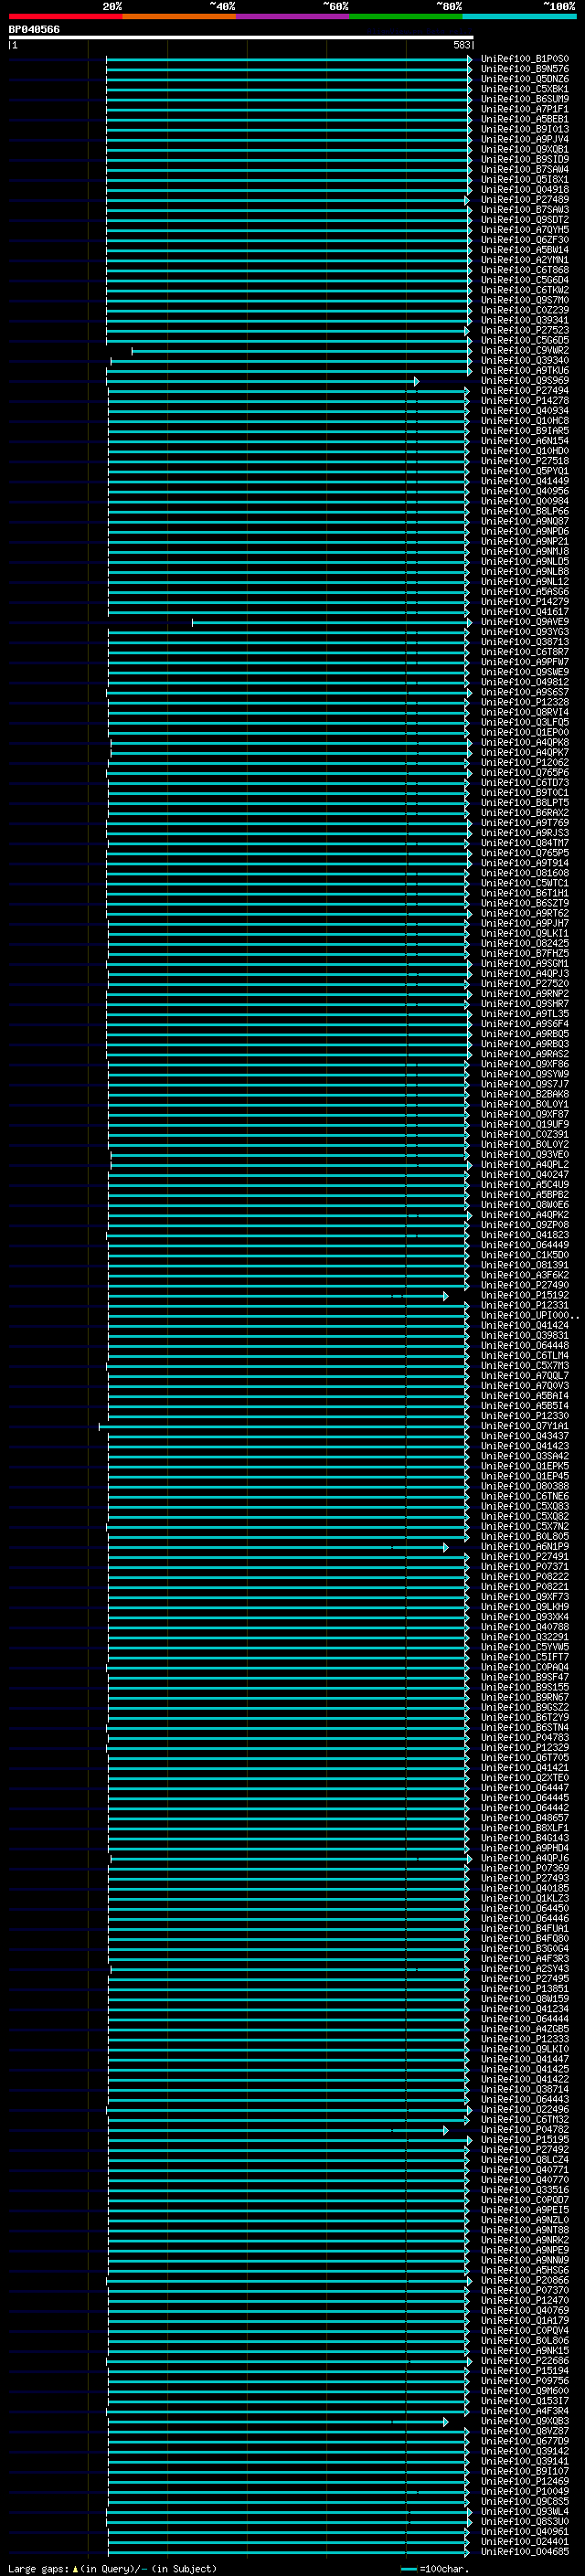Select the UniRef100_Q9AVE9 label
Image resolution: width=585 pixels, height=2576 pixels.
[524, 622]
